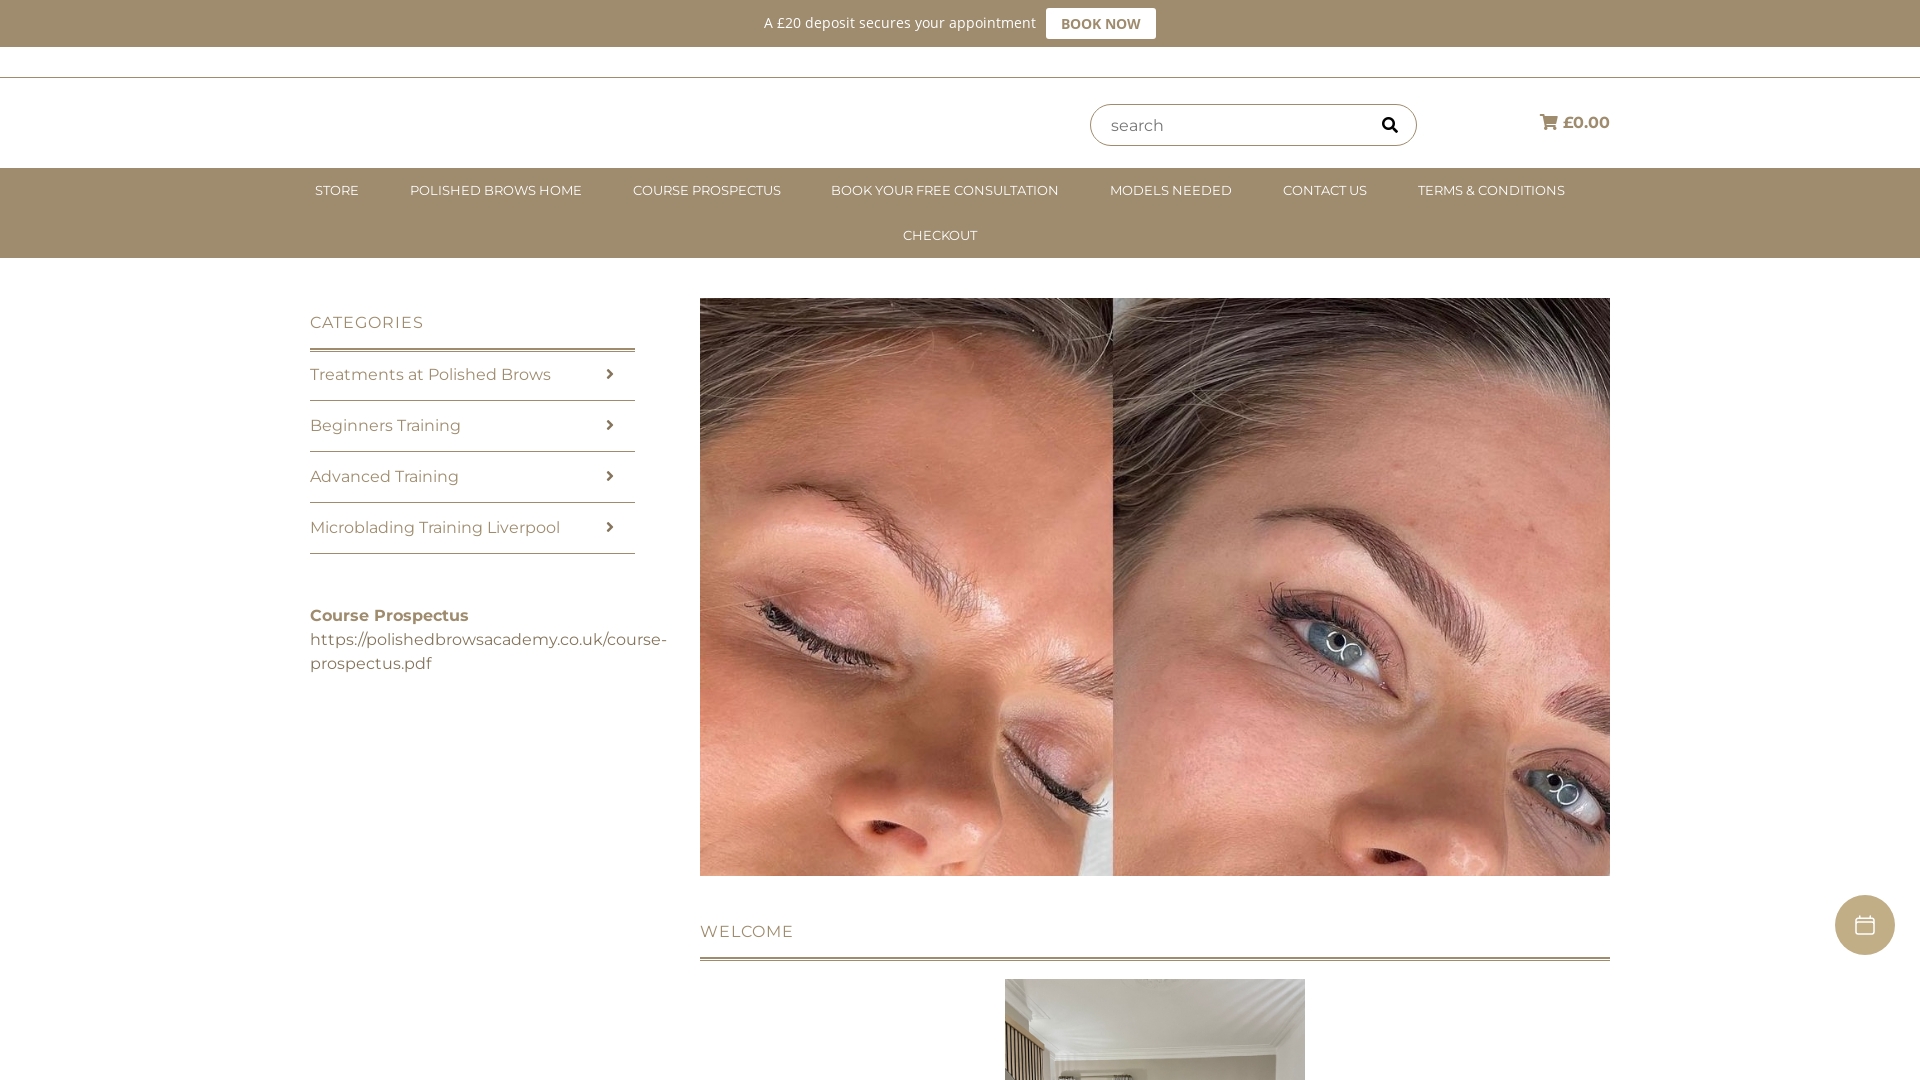Open the shopping cart showing £0.00
The width and height of the screenshot is (1920, 1080).
click(x=1574, y=122)
